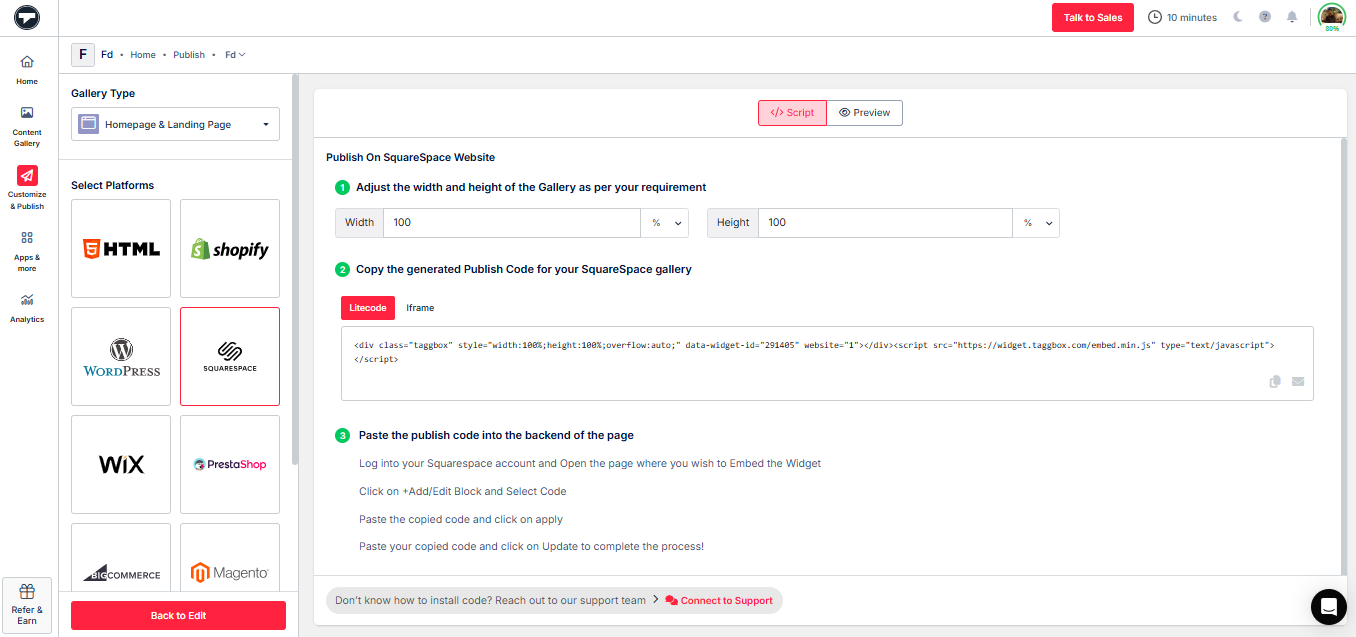Open the live chat bubble
The width and height of the screenshot is (1356, 637).
point(1328,606)
